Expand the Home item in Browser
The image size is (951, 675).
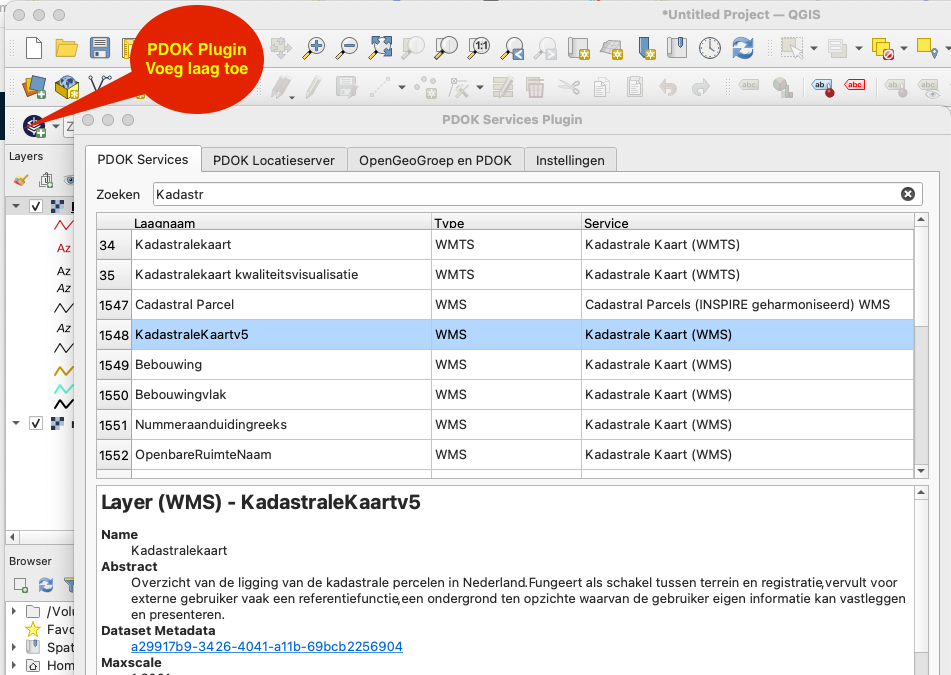14,665
